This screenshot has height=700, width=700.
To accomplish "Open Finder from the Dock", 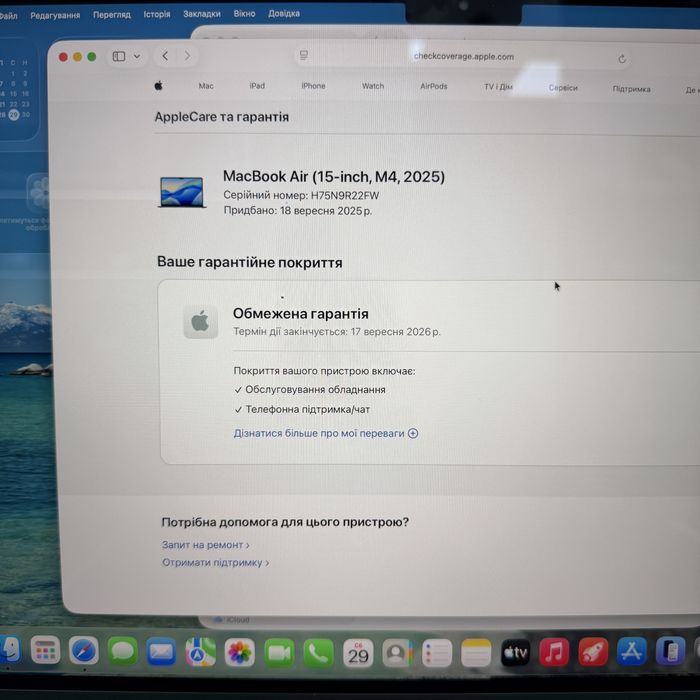I will pos(10,650).
